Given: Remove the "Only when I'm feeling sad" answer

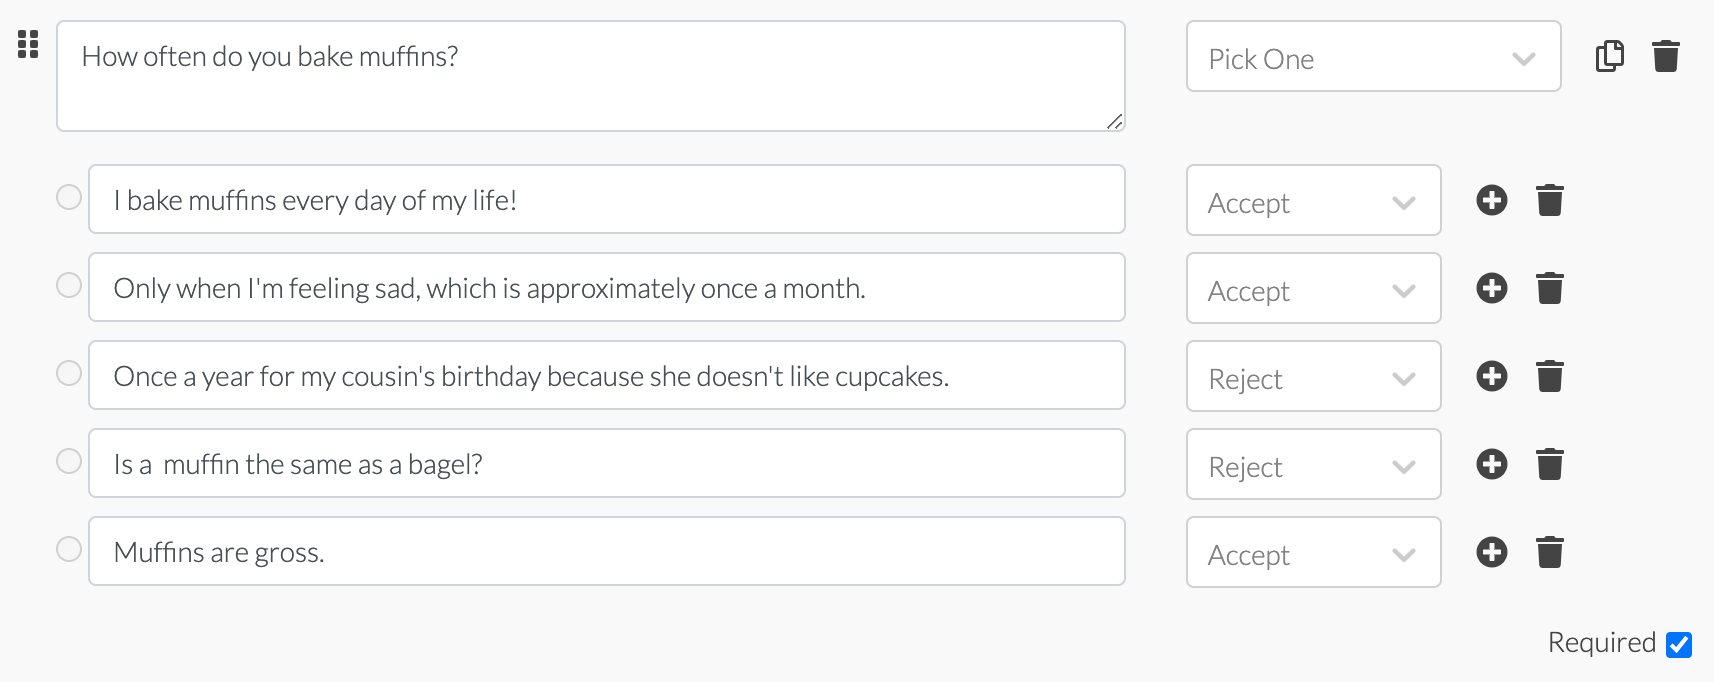Looking at the screenshot, I should [x=1550, y=288].
